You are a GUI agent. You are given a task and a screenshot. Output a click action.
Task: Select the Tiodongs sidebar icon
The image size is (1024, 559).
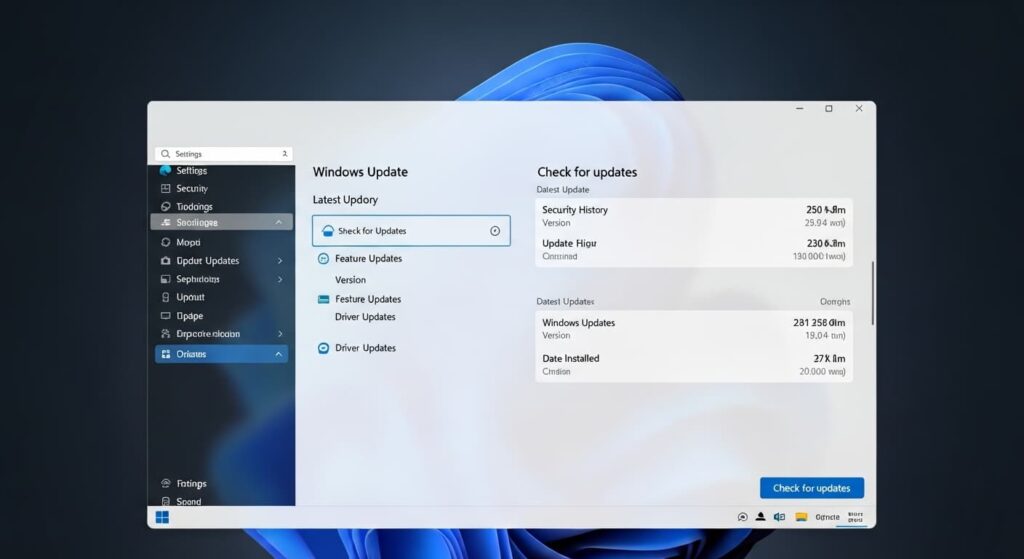coord(165,206)
